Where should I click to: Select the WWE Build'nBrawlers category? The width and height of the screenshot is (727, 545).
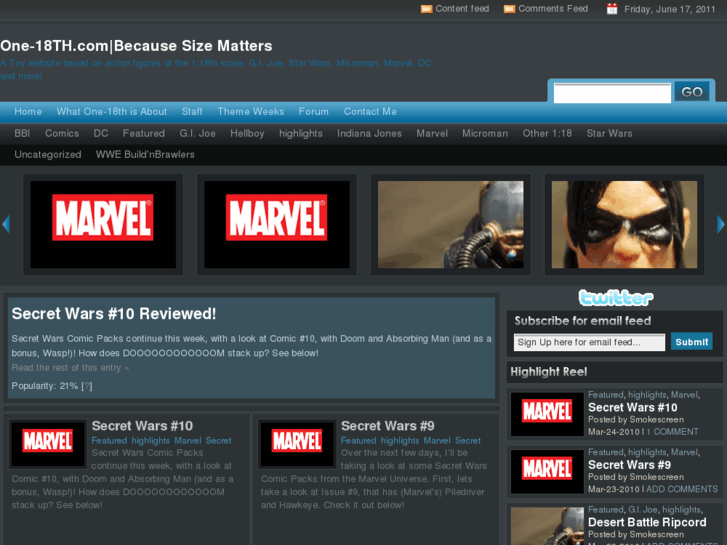[145, 154]
